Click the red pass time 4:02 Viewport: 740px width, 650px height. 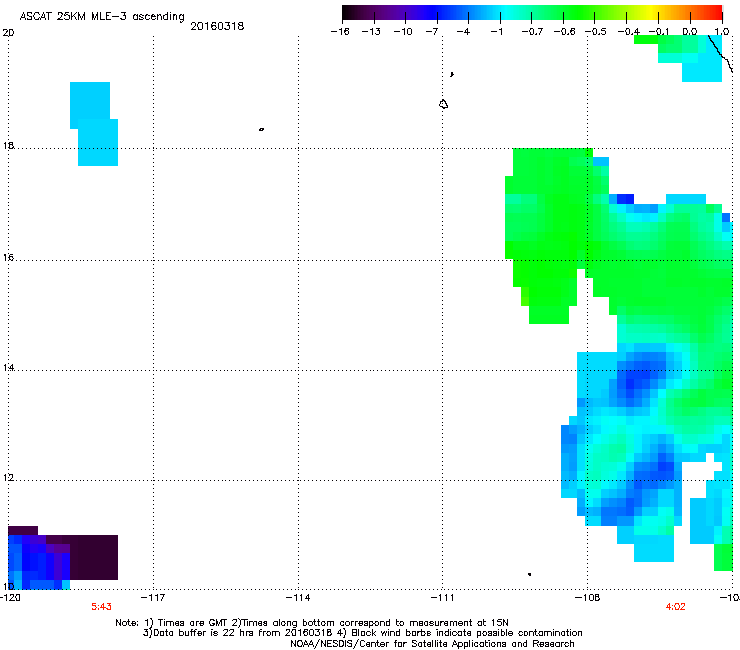pos(675,607)
